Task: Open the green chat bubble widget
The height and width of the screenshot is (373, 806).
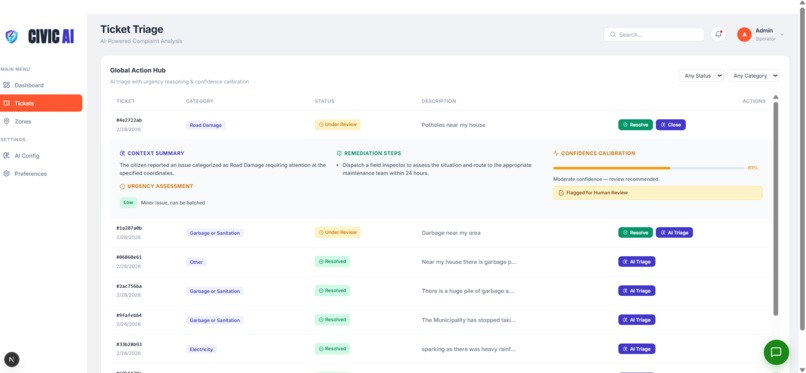Action: 776,352
